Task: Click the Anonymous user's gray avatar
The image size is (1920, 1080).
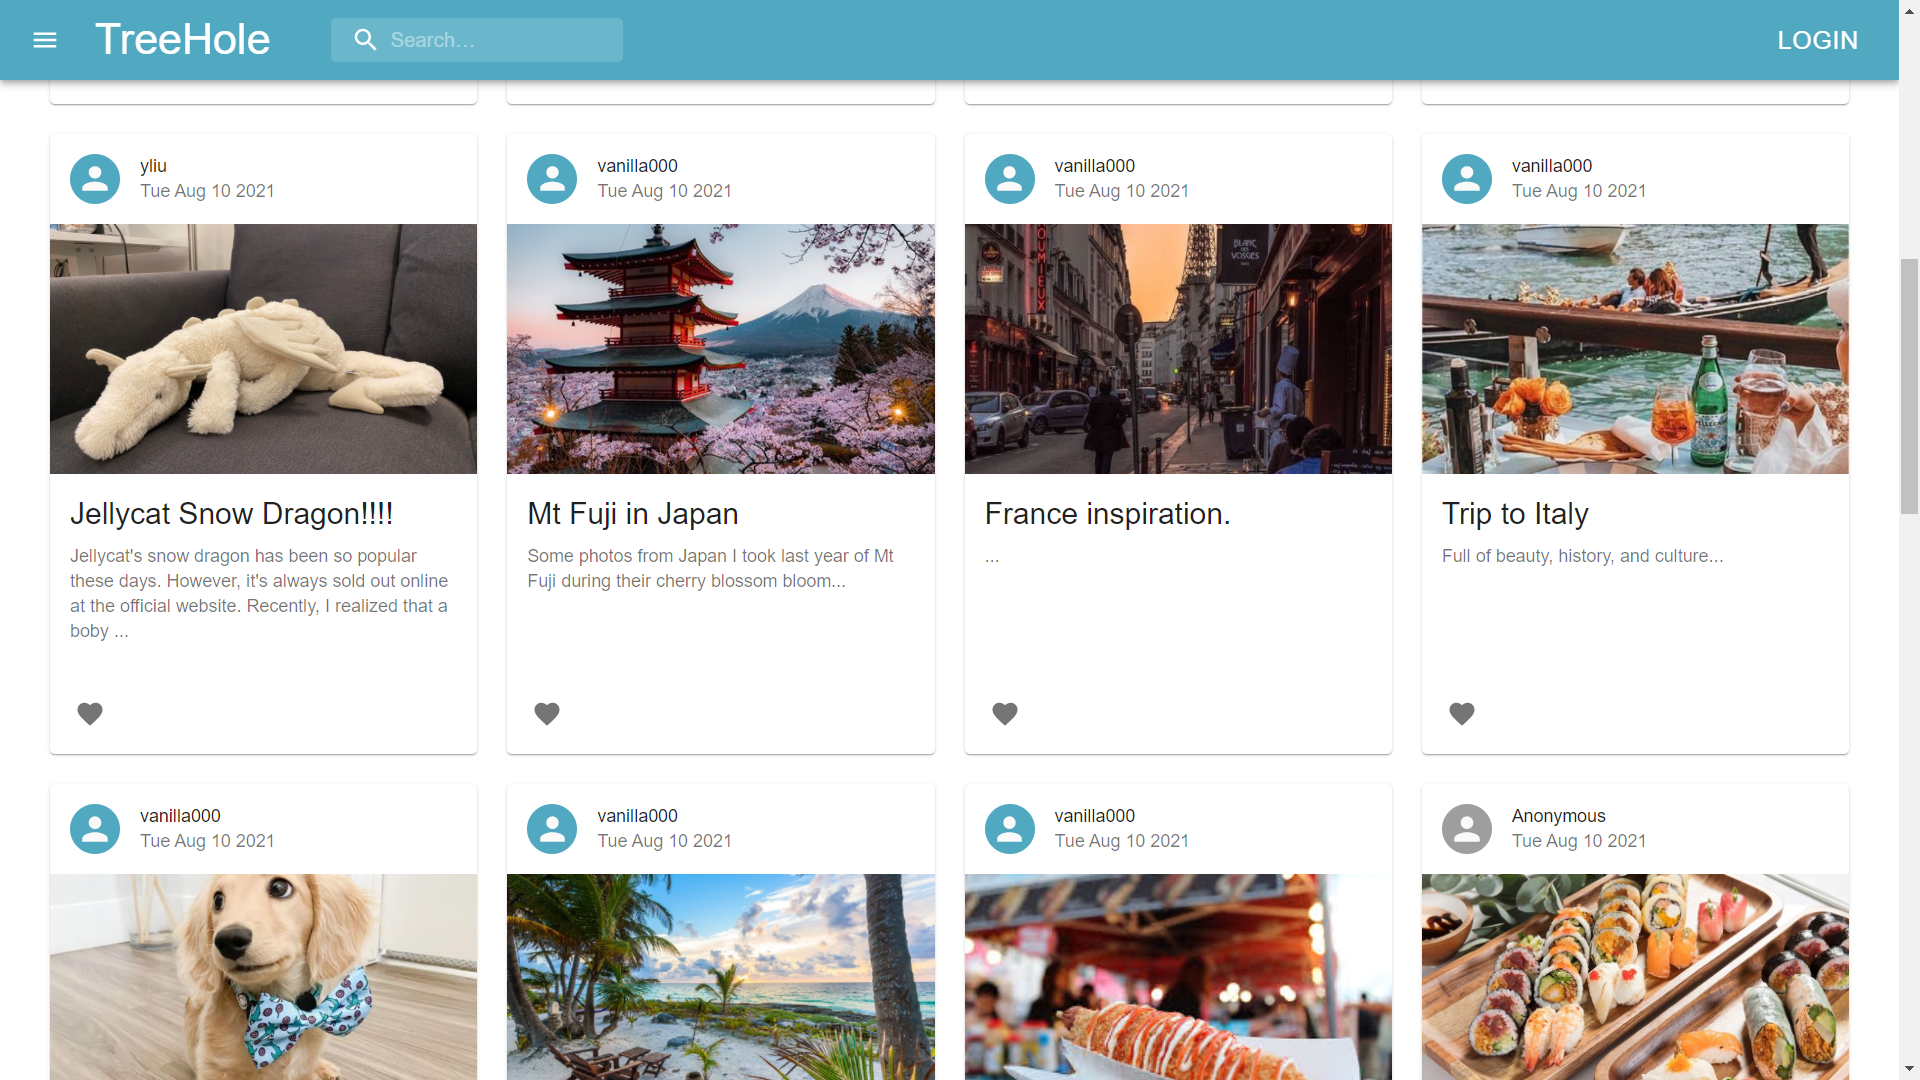Action: tap(1466, 829)
